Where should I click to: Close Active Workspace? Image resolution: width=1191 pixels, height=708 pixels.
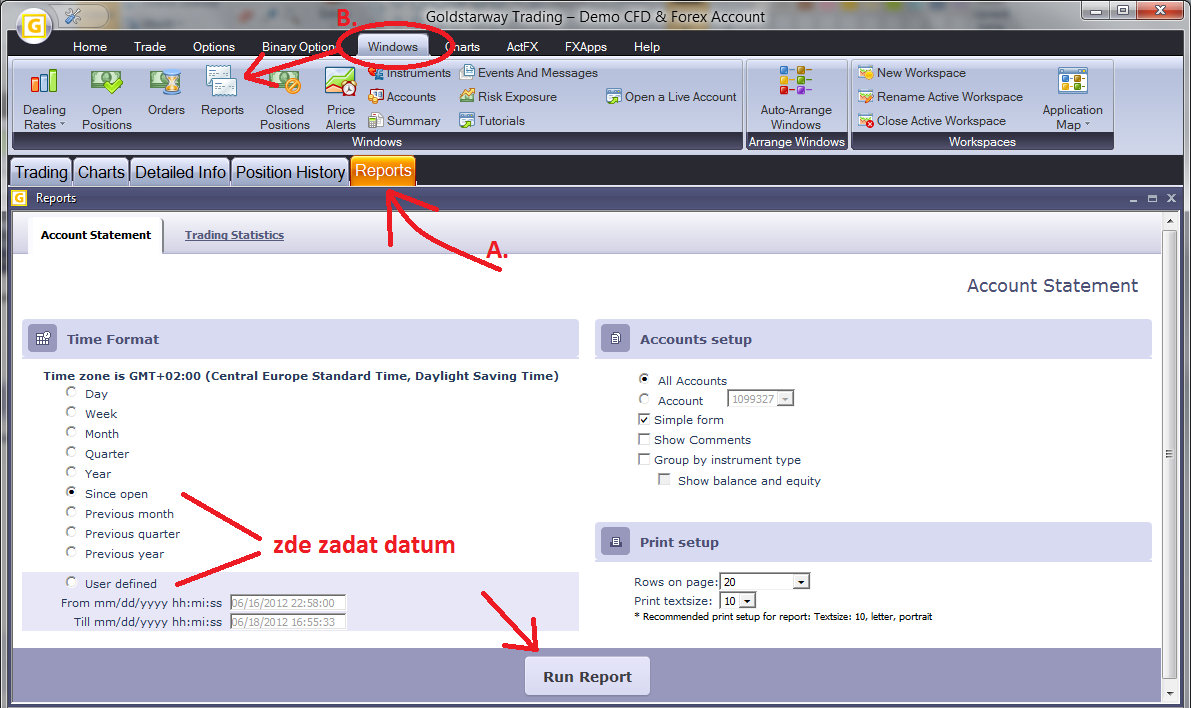tap(932, 120)
